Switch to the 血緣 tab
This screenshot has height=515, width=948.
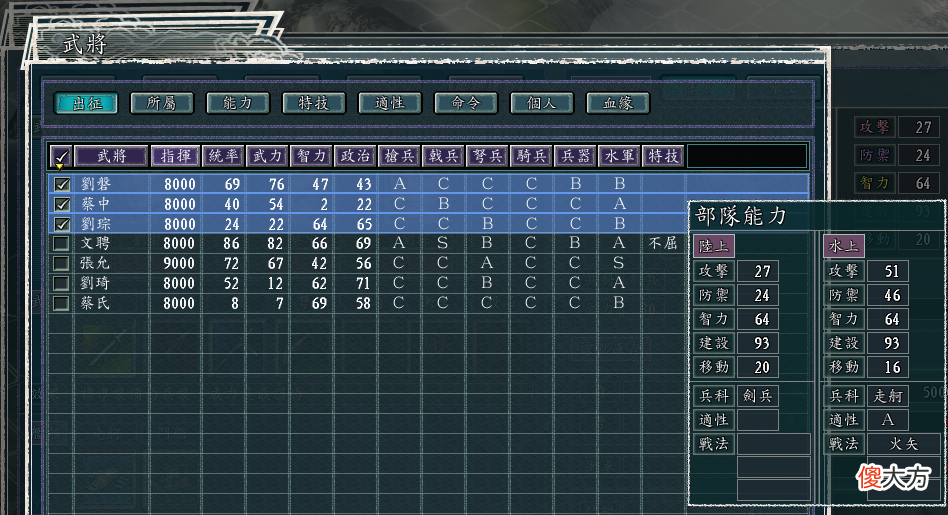(x=618, y=103)
